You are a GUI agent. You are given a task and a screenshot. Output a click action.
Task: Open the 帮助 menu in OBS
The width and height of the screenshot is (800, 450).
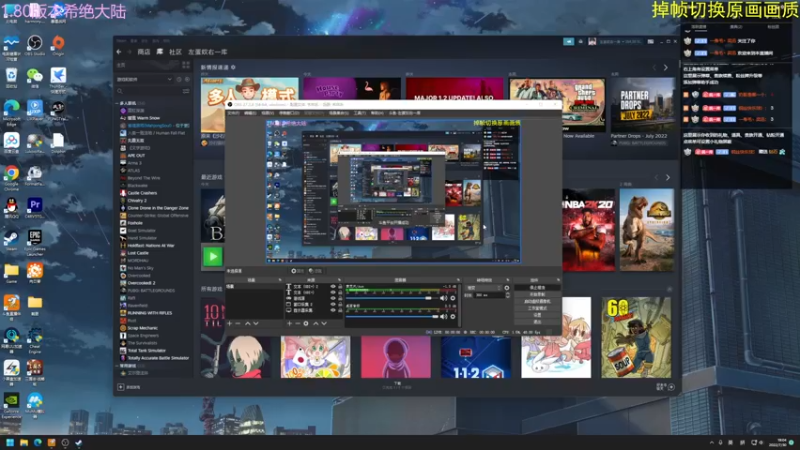tap(377, 113)
